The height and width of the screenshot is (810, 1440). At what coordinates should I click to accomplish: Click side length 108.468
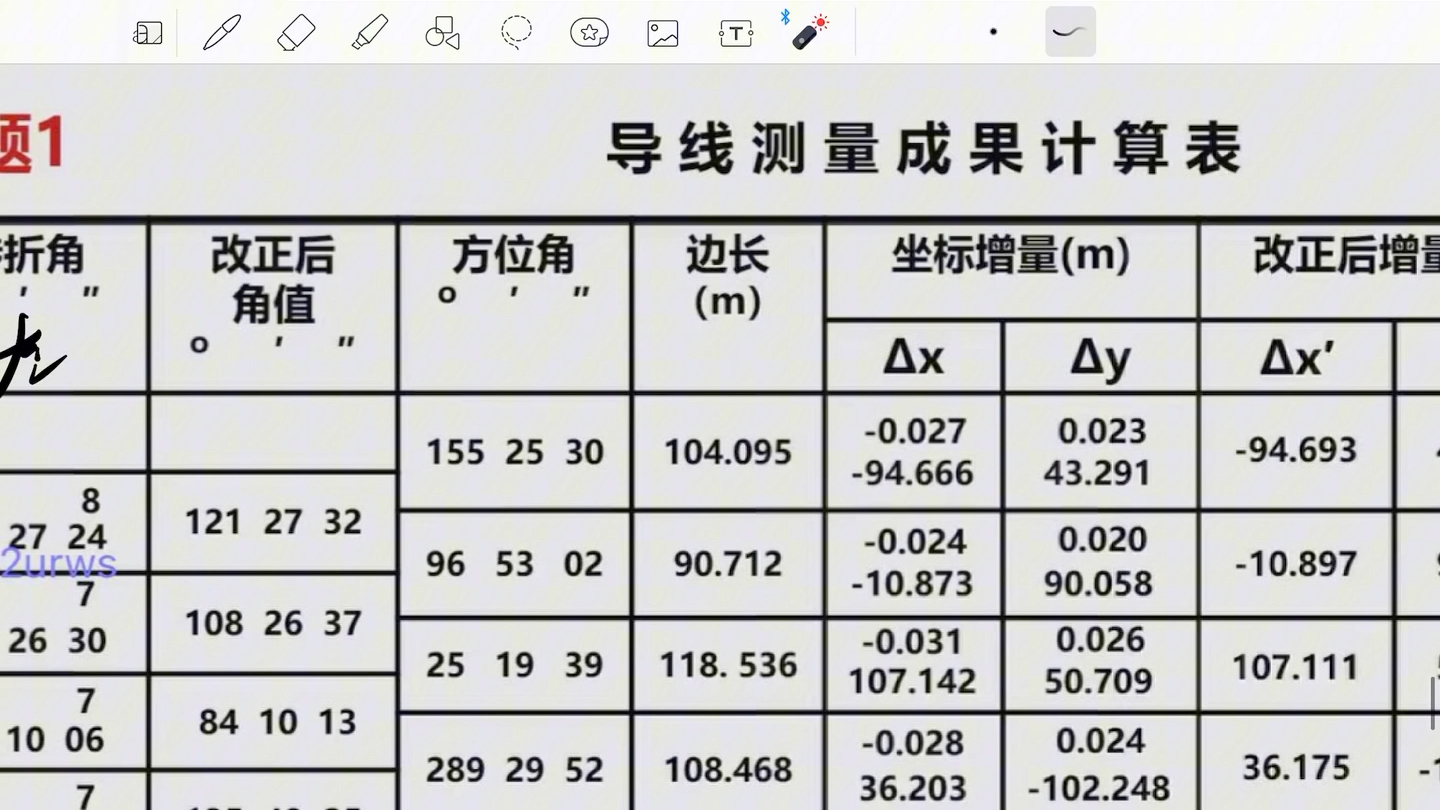pos(728,769)
